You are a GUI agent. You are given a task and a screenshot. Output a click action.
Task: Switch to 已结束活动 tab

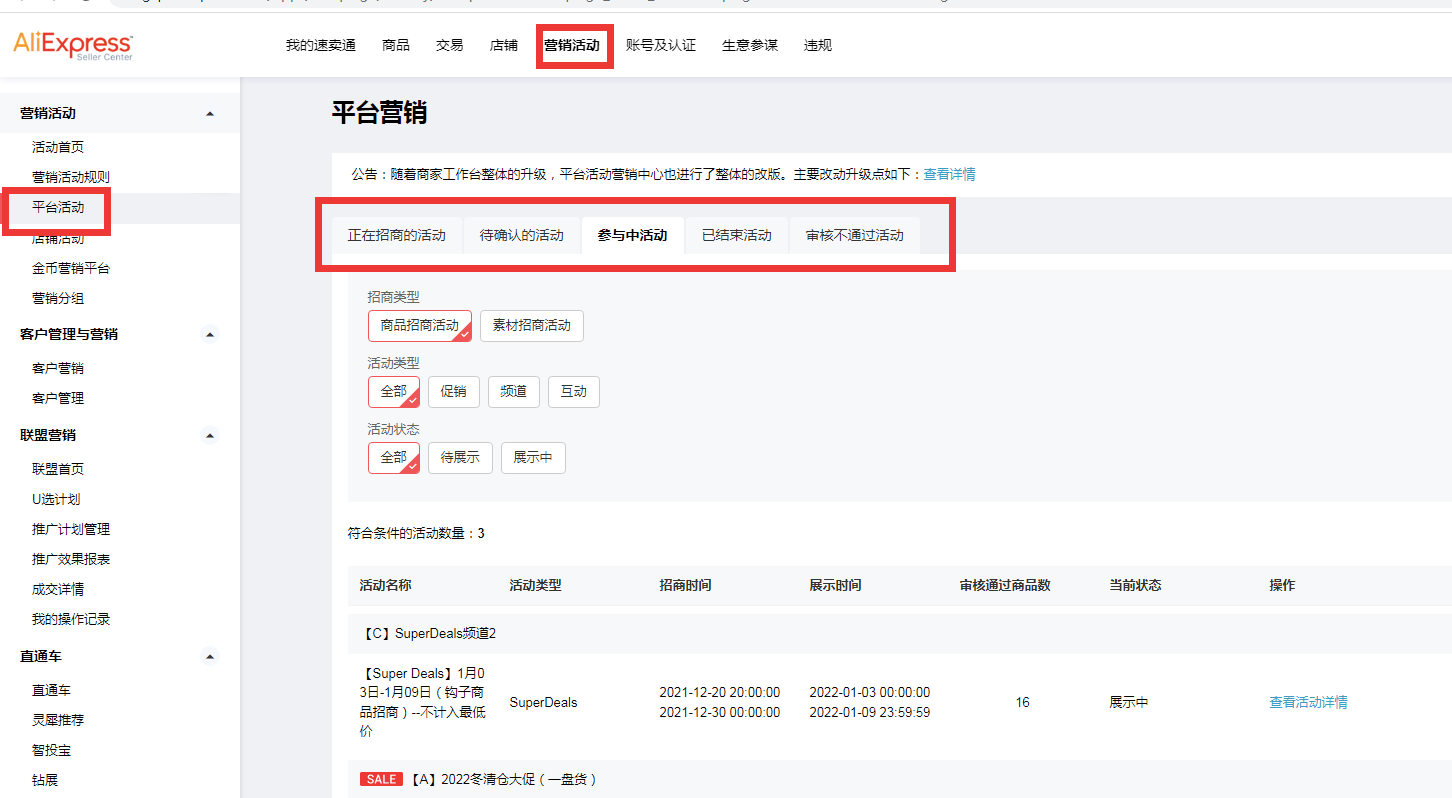click(737, 236)
